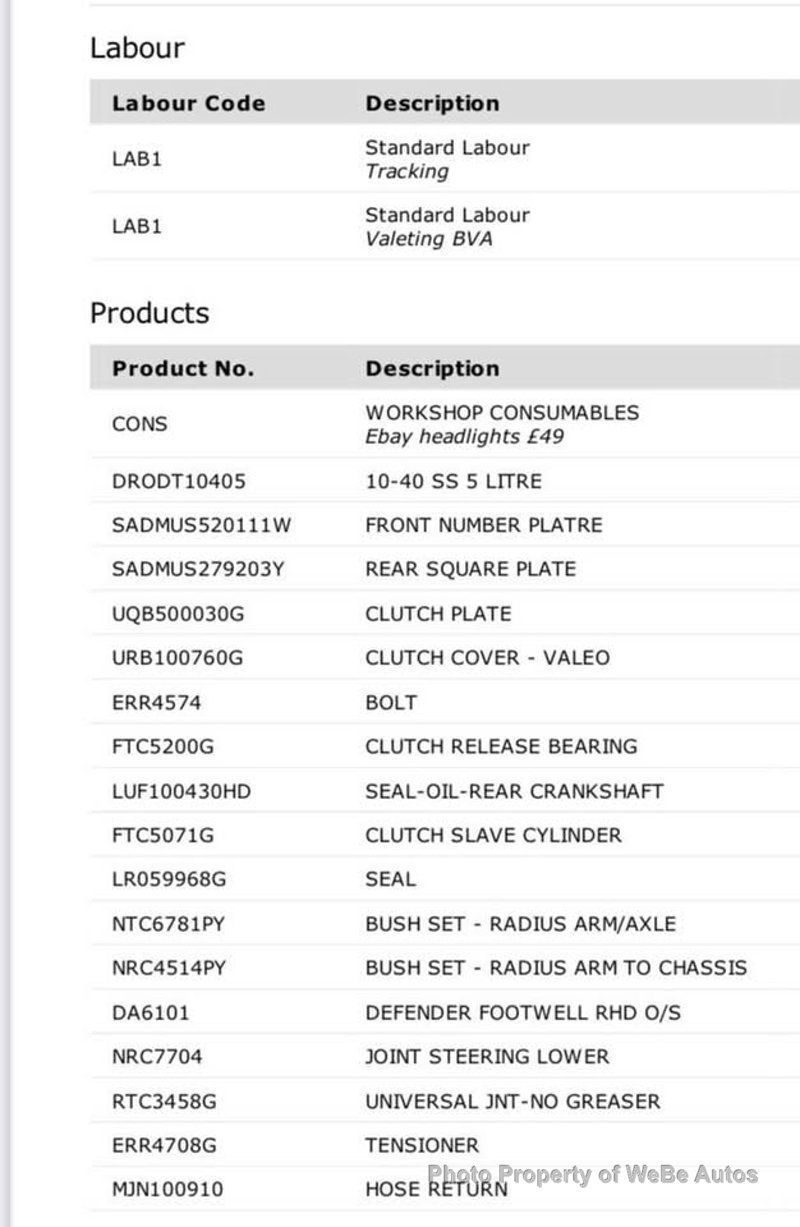
Task: Select product number ERR4708G
Action: click(x=164, y=1145)
